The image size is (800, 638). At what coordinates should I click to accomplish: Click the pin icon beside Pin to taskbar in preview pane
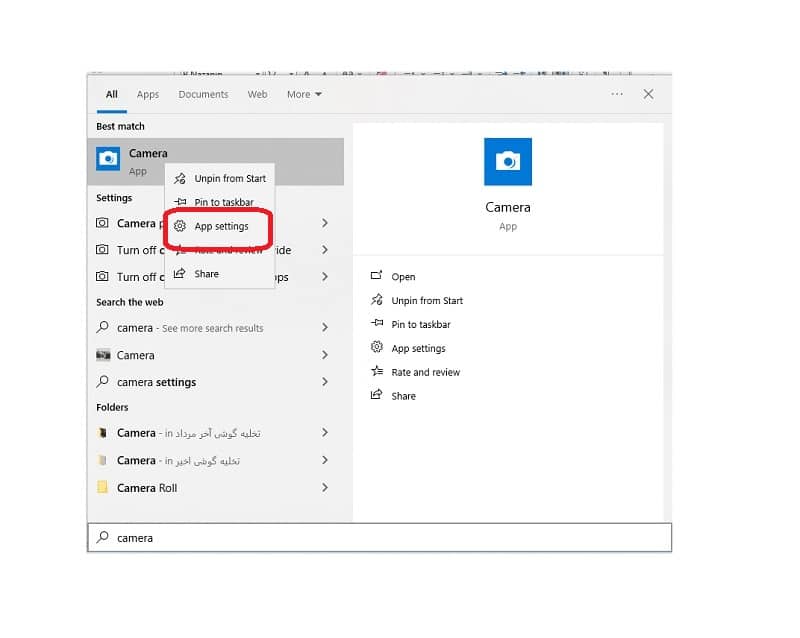pyautogui.click(x=377, y=323)
